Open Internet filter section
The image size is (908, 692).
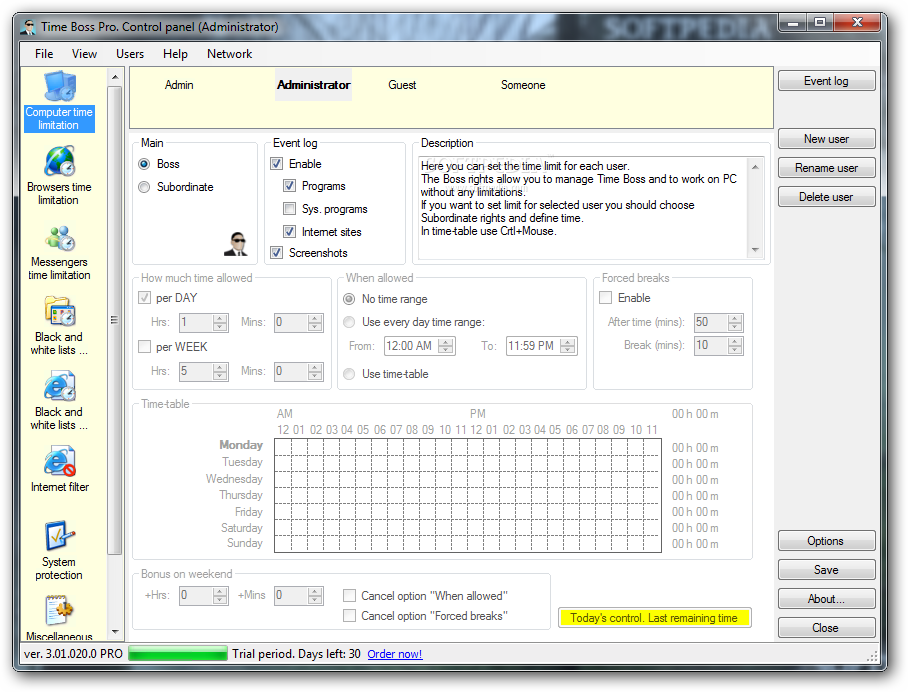point(59,470)
